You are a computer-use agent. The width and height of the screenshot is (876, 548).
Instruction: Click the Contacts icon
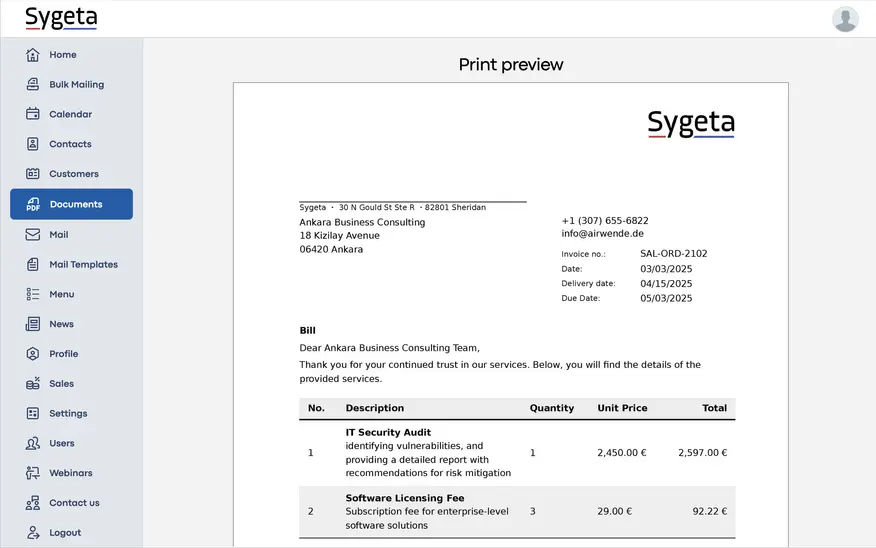pyautogui.click(x=33, y=144)
